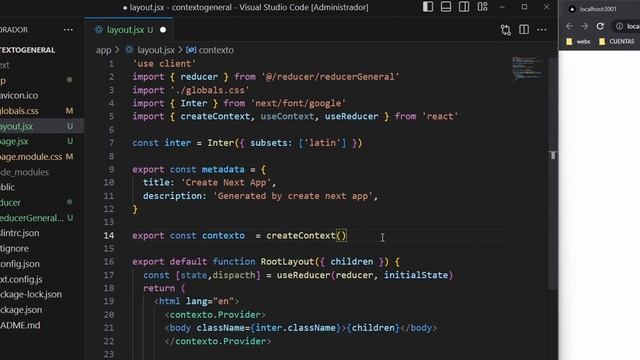Open the source control changes icon

506,30
